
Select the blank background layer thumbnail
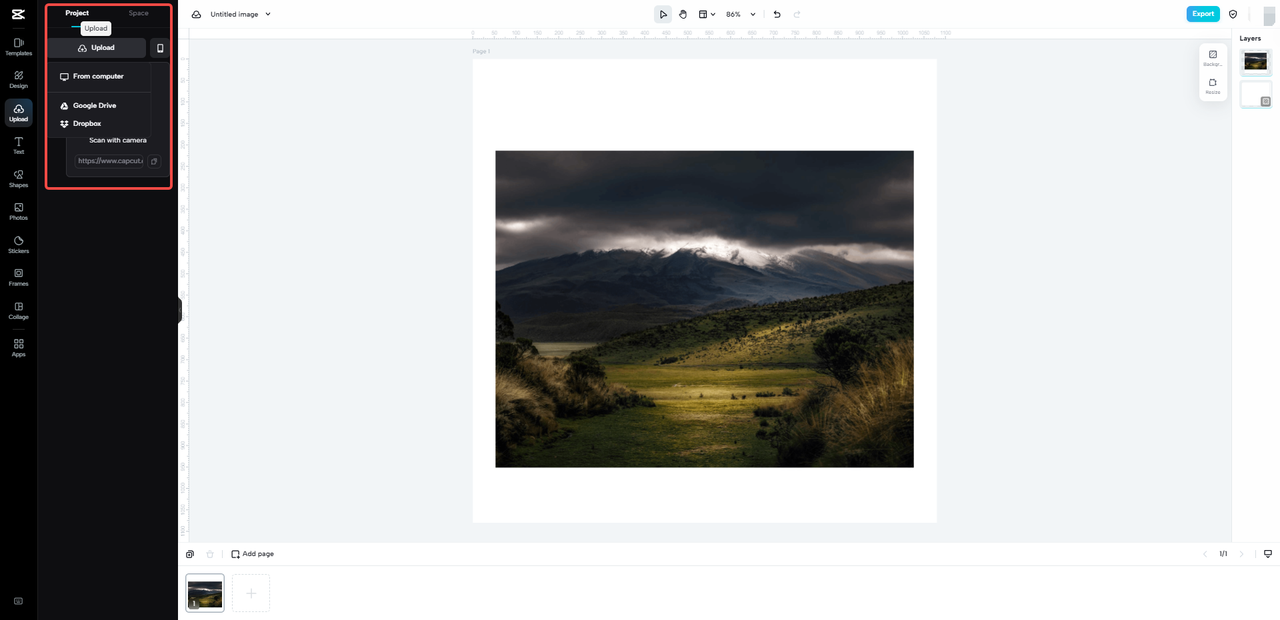click(1256, 94)
